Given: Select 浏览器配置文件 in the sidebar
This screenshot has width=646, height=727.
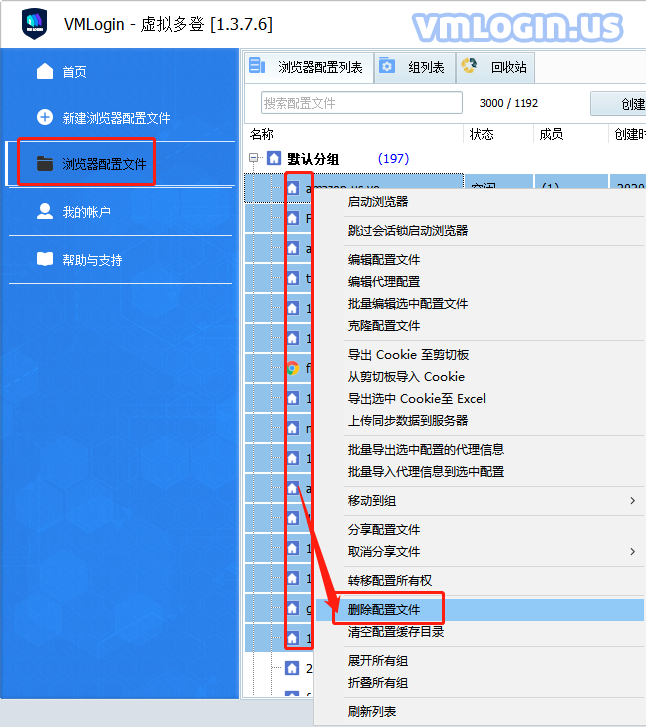Looking at the screenshot, I should coord(104,164).
